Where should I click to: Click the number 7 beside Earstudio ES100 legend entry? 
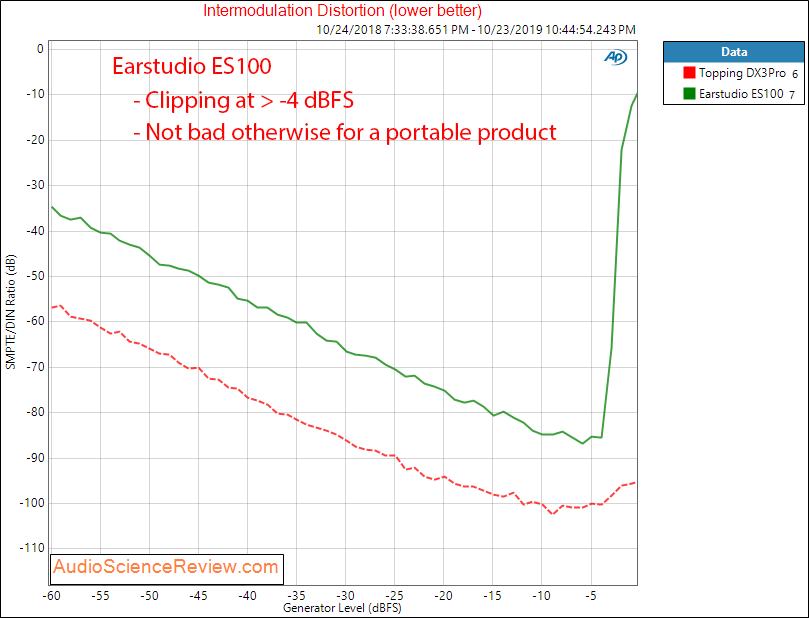click(792, 95)
